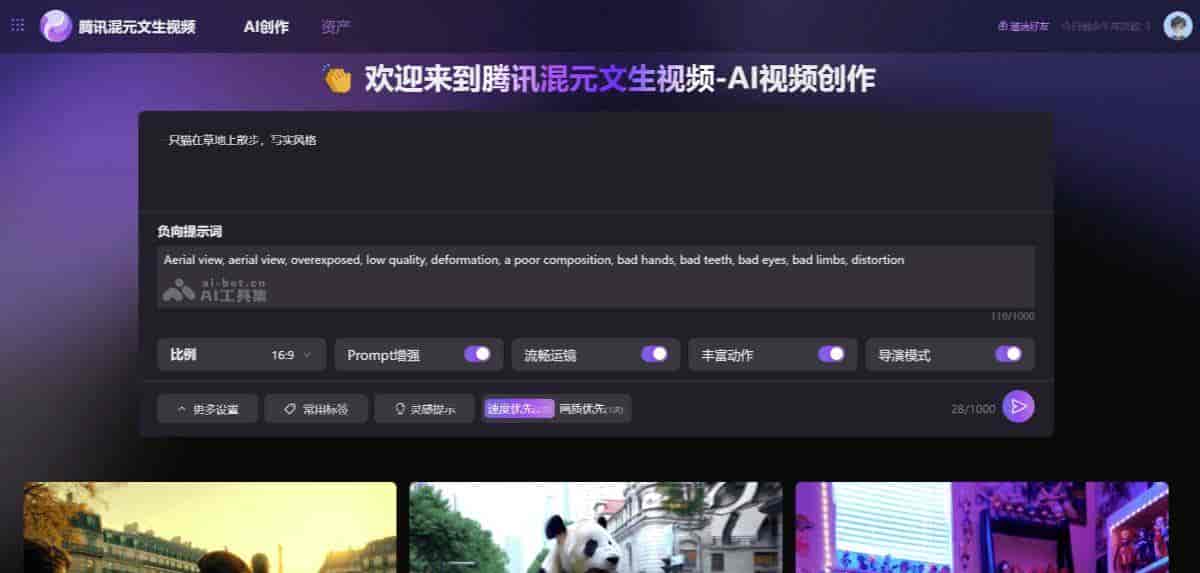Click the 邀请好友 invite link
The width and height of the screenshot is (1200, 573).
(1023, 27)
